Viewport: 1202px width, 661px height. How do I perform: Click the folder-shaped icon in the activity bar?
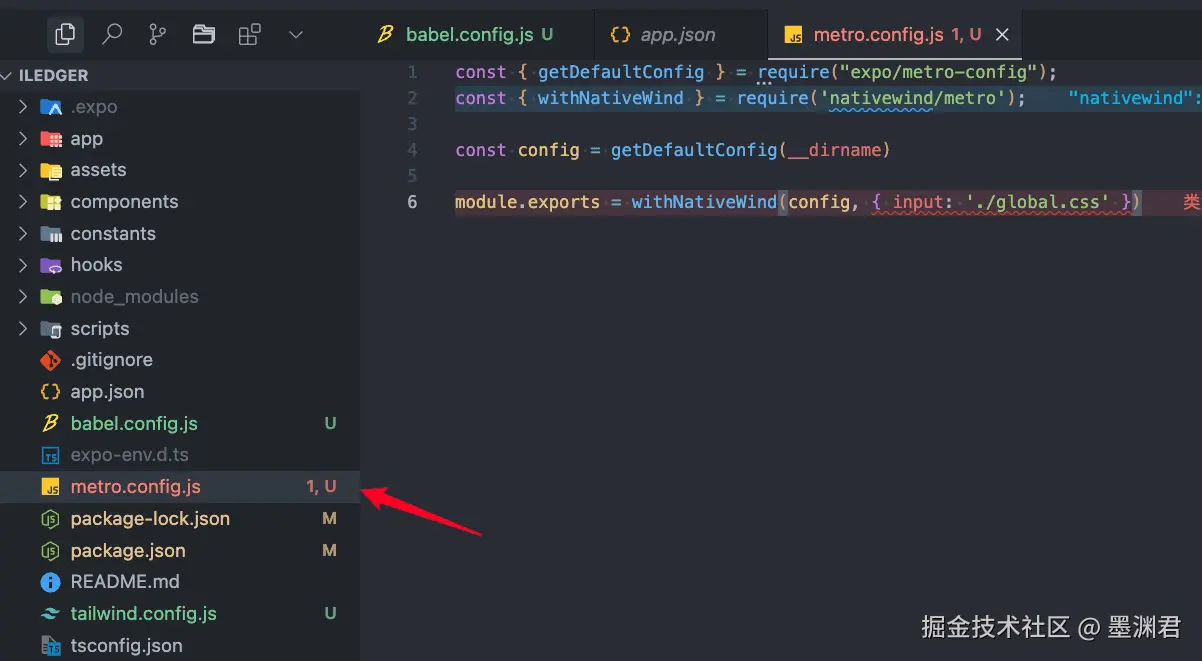point(204,35)
